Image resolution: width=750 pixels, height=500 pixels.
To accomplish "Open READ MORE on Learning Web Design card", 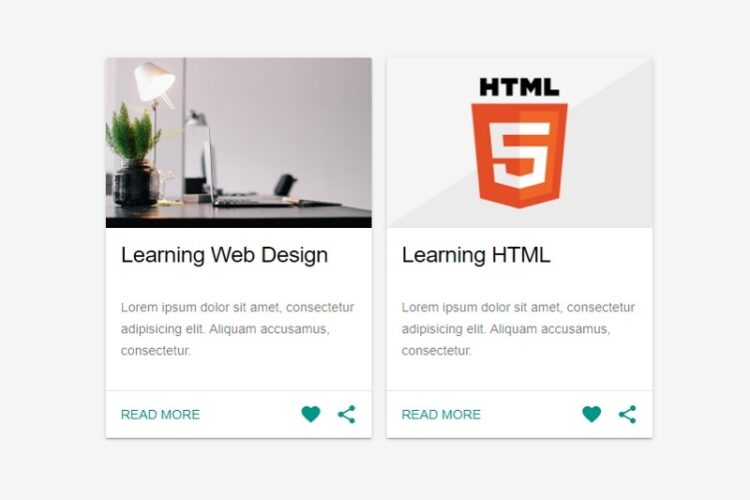I will 160,414.
